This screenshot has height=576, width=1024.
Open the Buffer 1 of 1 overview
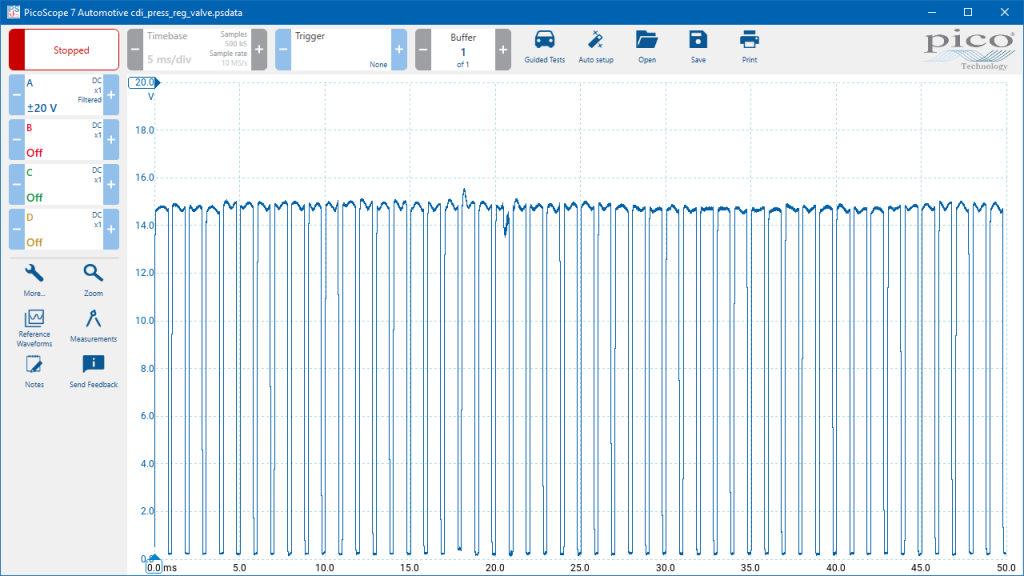click(463, 50)
